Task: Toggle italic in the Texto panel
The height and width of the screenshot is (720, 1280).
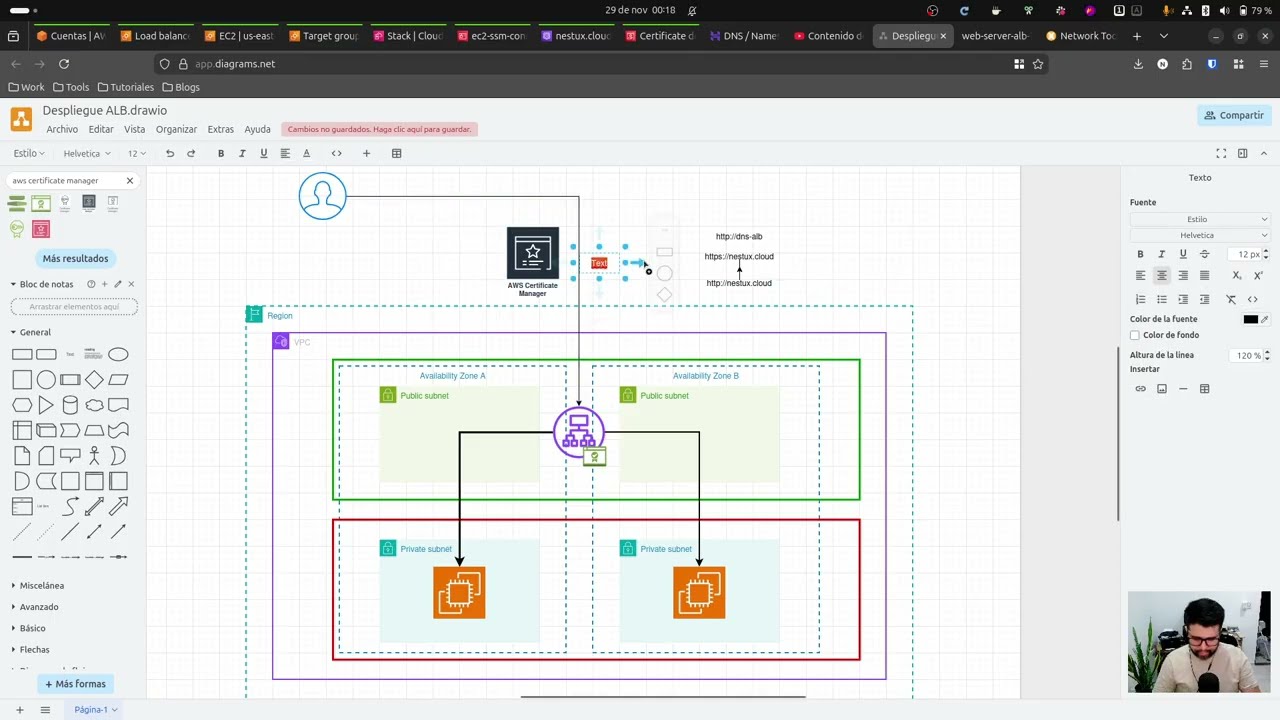Action: pyautogui.click(x=1161, y=254)
